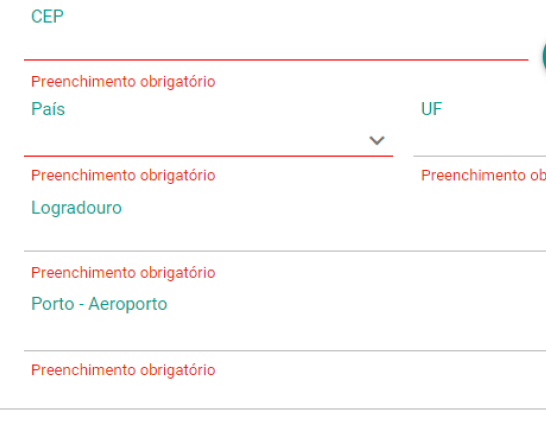Viewport: 546px width, 432px height.
Task: Click the UF label text
Action: pos(431,109)
